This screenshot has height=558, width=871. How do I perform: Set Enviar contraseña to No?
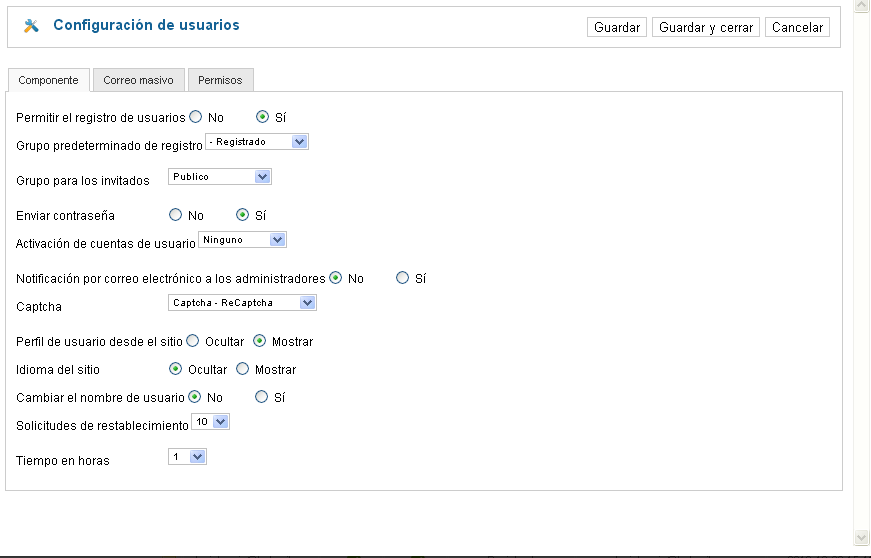pos(176,214)
